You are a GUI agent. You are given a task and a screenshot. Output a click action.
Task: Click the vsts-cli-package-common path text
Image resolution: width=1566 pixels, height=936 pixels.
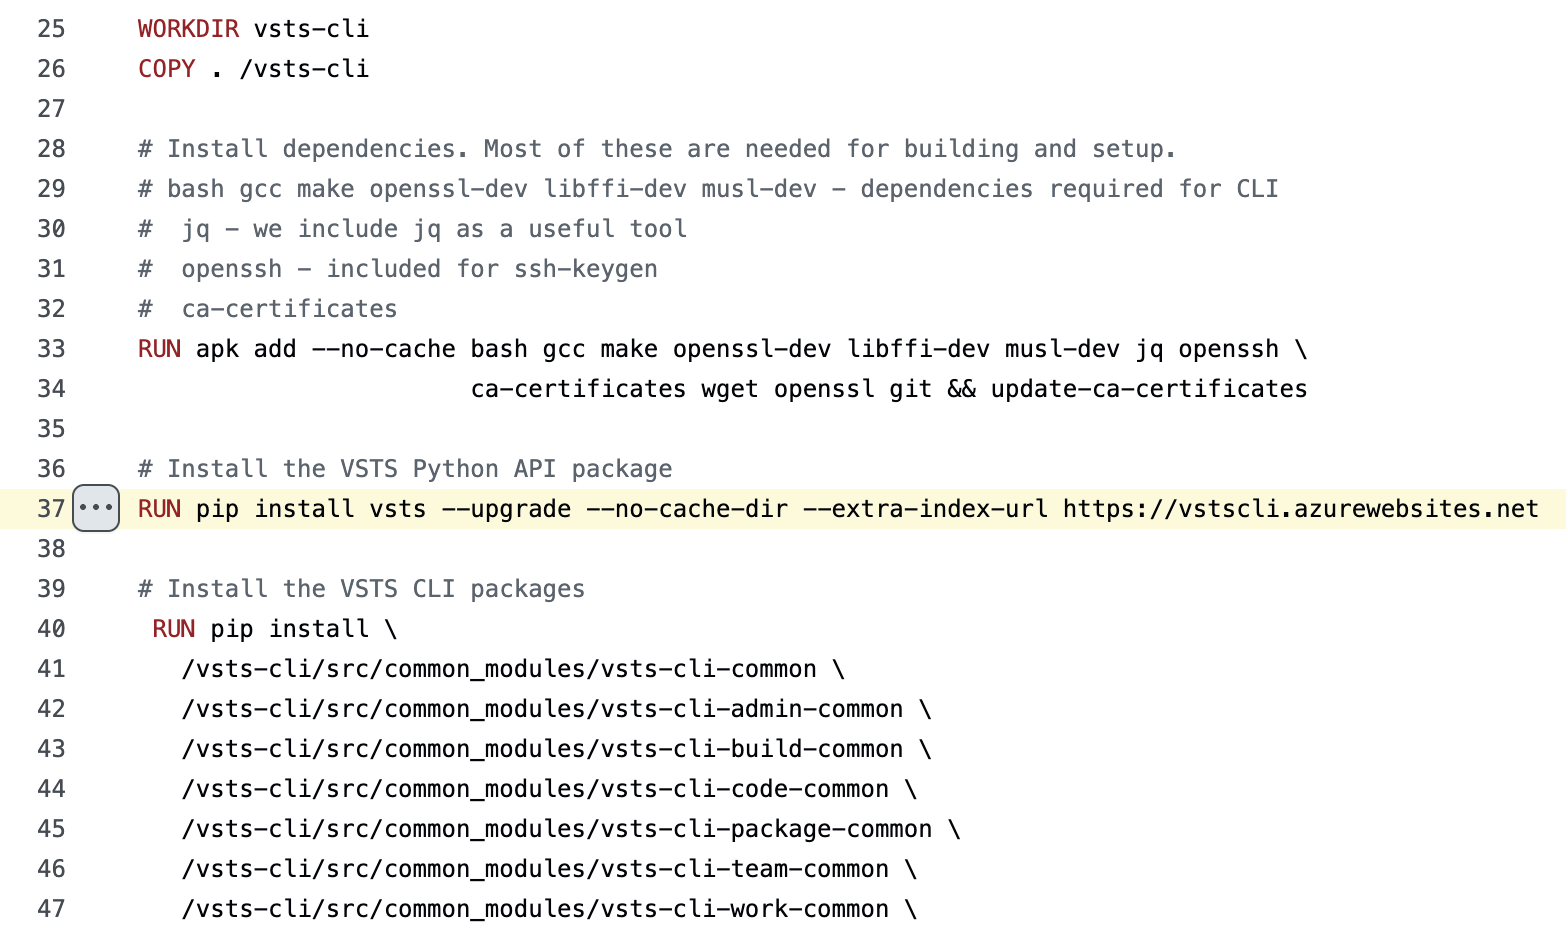tap(556, 829)
